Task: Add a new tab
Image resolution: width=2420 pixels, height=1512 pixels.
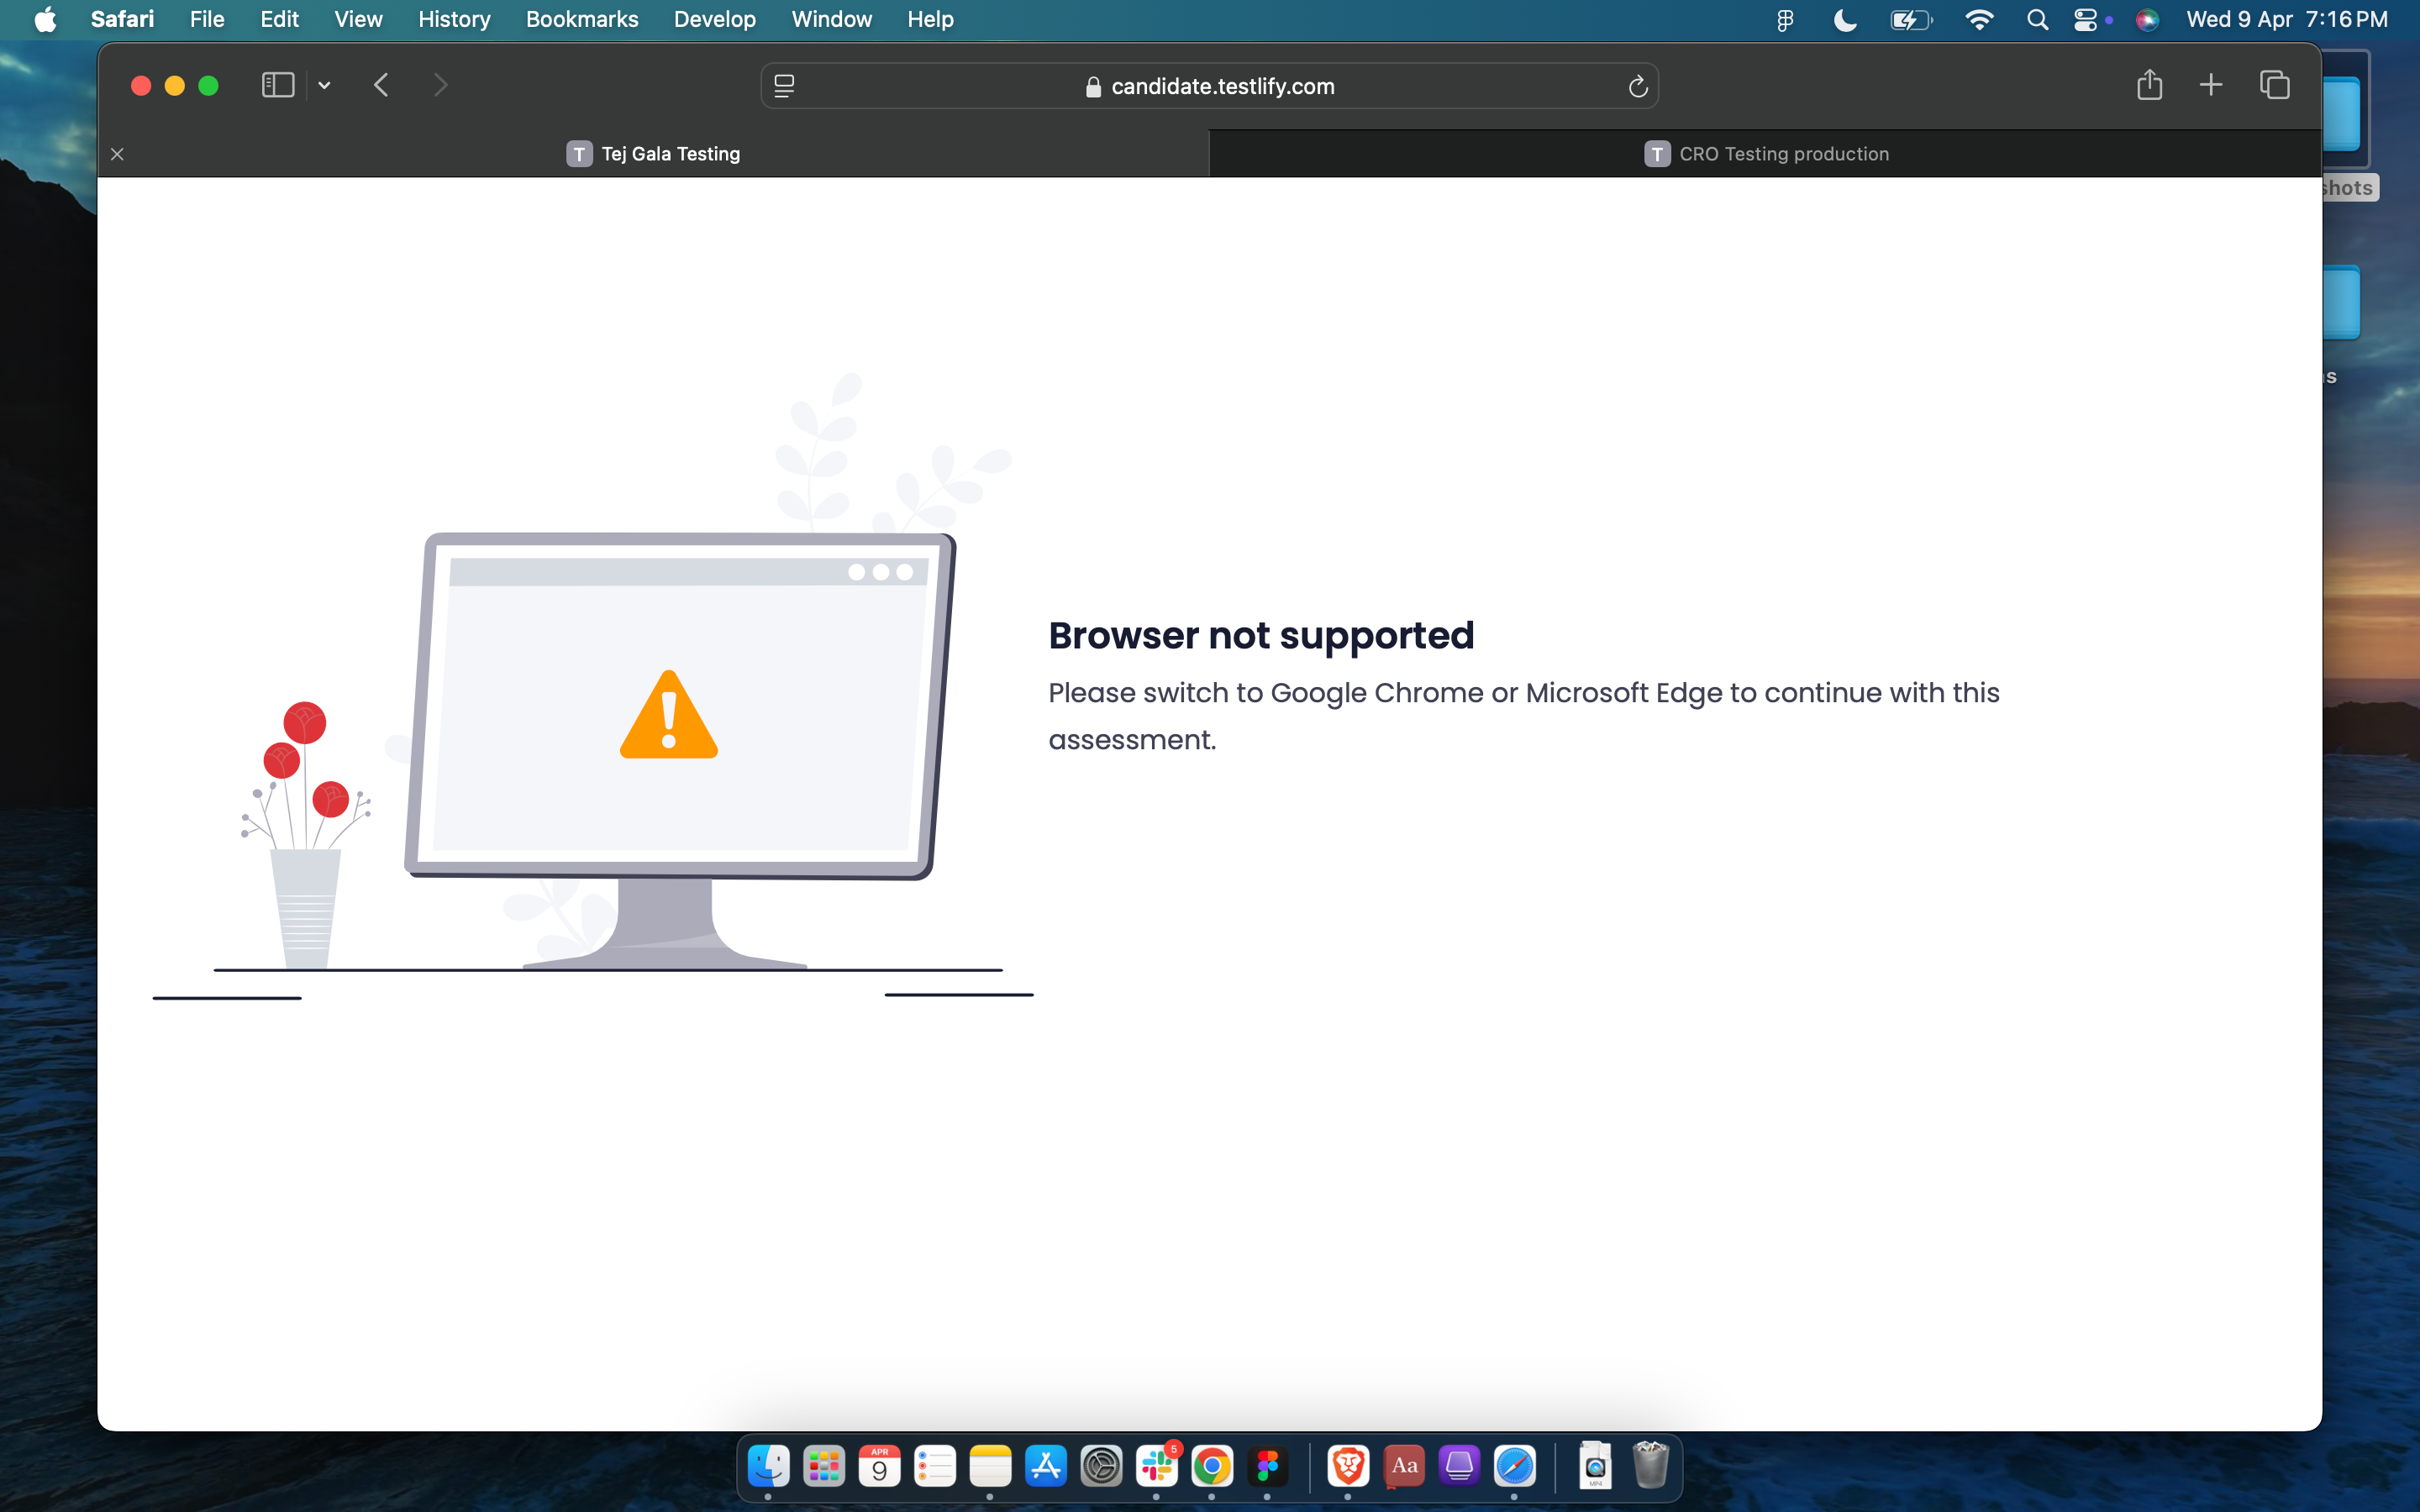Action: click(x=2211, y=85)
